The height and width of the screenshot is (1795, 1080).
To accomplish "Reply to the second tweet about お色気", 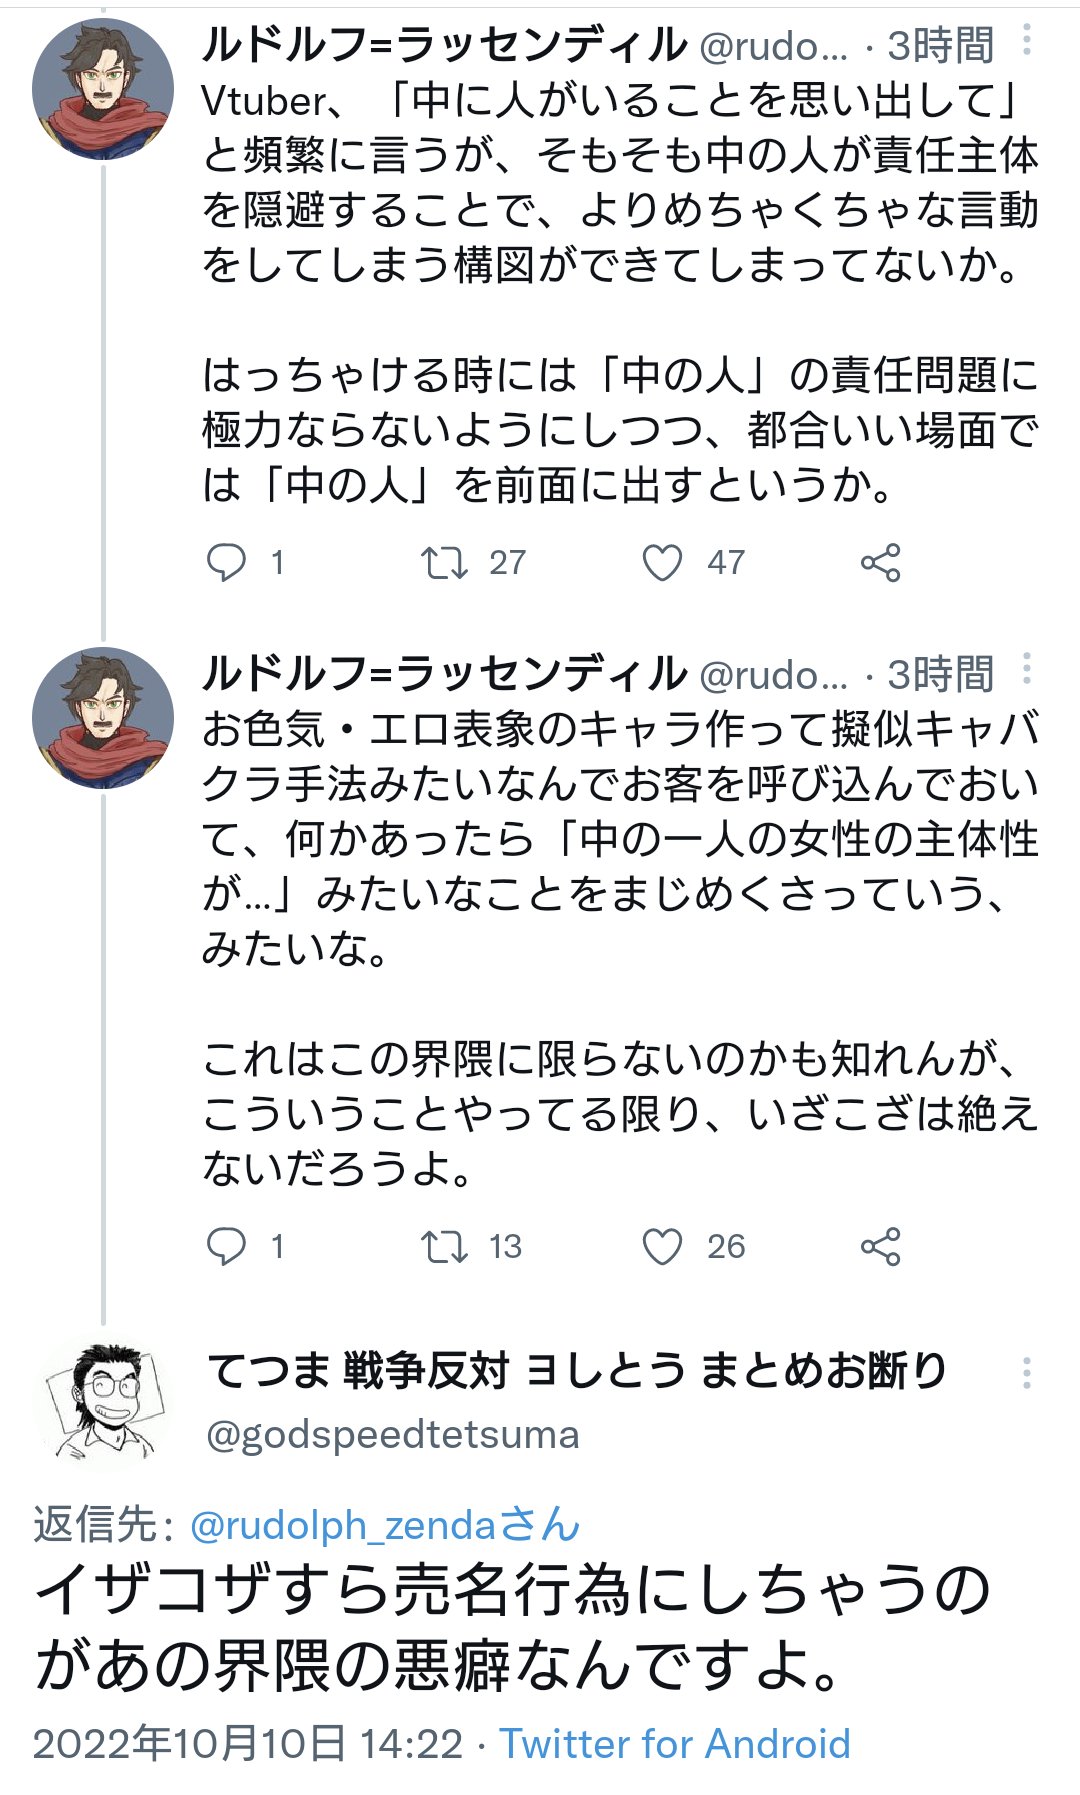I will [226, 1246].
